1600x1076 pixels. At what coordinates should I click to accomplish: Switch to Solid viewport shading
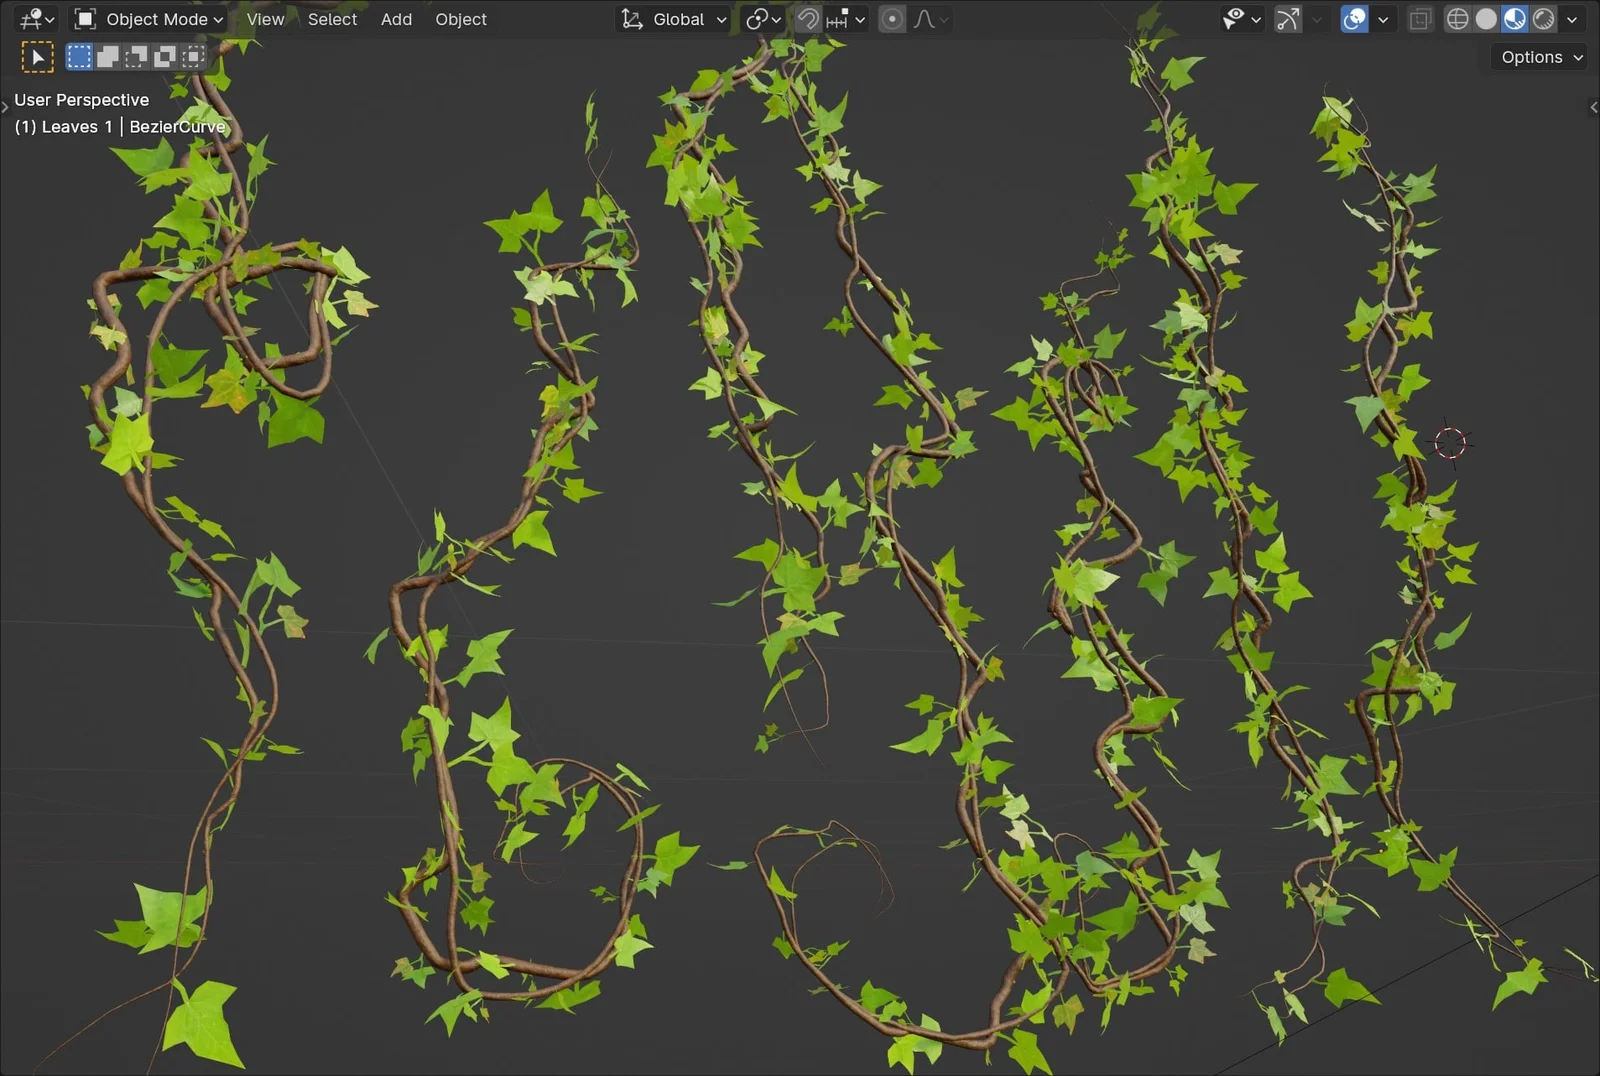click(x=1486, y=19)
